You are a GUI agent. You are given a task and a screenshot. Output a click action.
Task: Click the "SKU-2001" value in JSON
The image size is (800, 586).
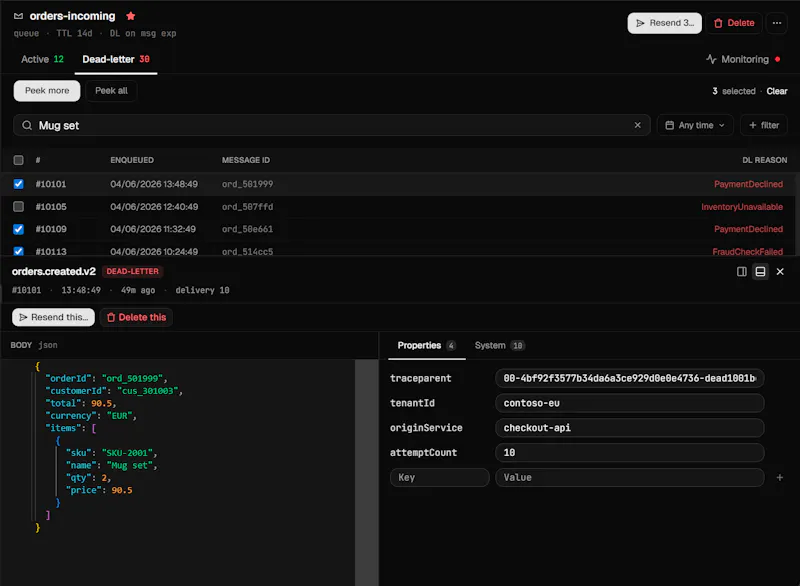128,452
